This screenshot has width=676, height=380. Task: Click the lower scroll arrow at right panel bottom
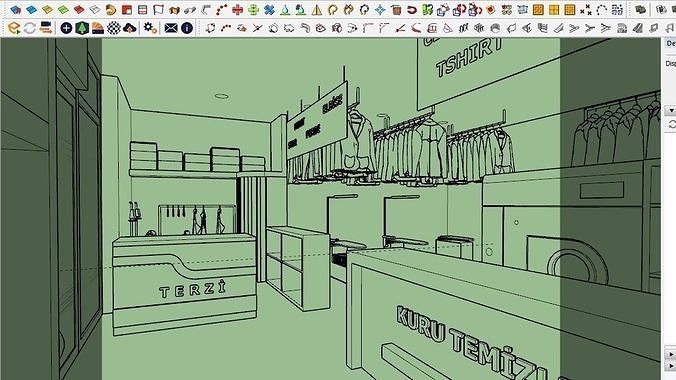[671, 366]
